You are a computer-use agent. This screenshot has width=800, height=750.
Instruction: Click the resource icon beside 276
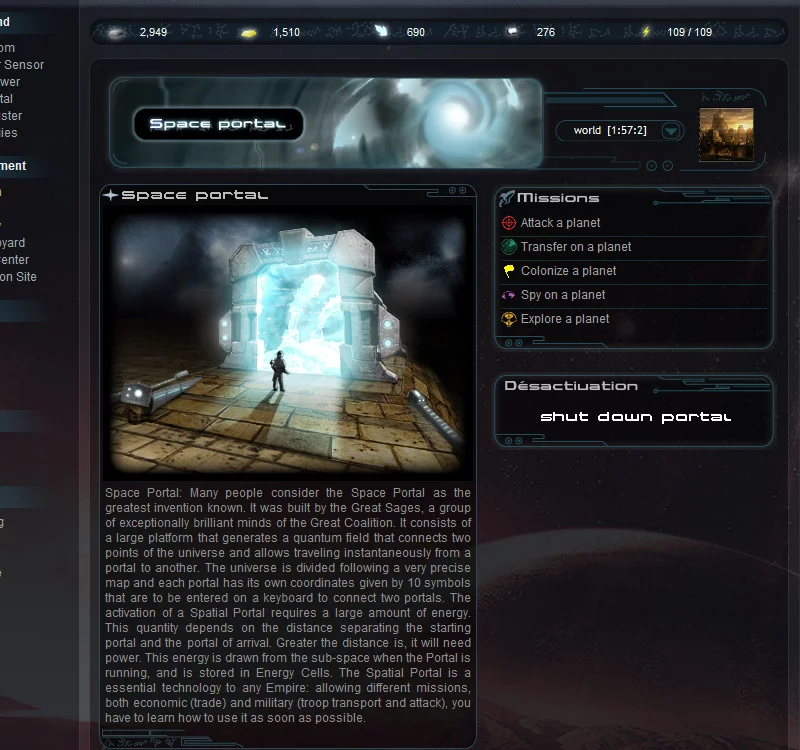[x=512, y=32]
